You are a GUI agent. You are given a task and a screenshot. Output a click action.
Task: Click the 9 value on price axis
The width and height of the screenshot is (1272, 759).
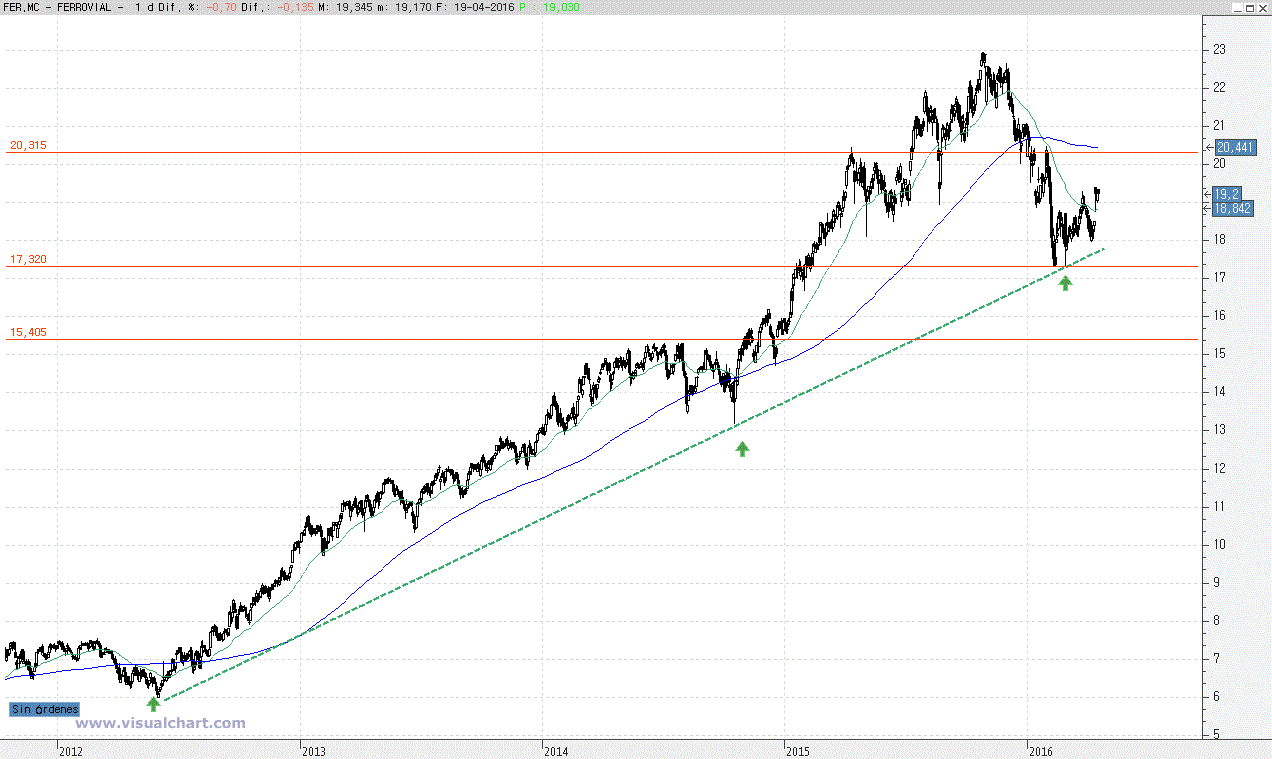tap(1216, 582)
